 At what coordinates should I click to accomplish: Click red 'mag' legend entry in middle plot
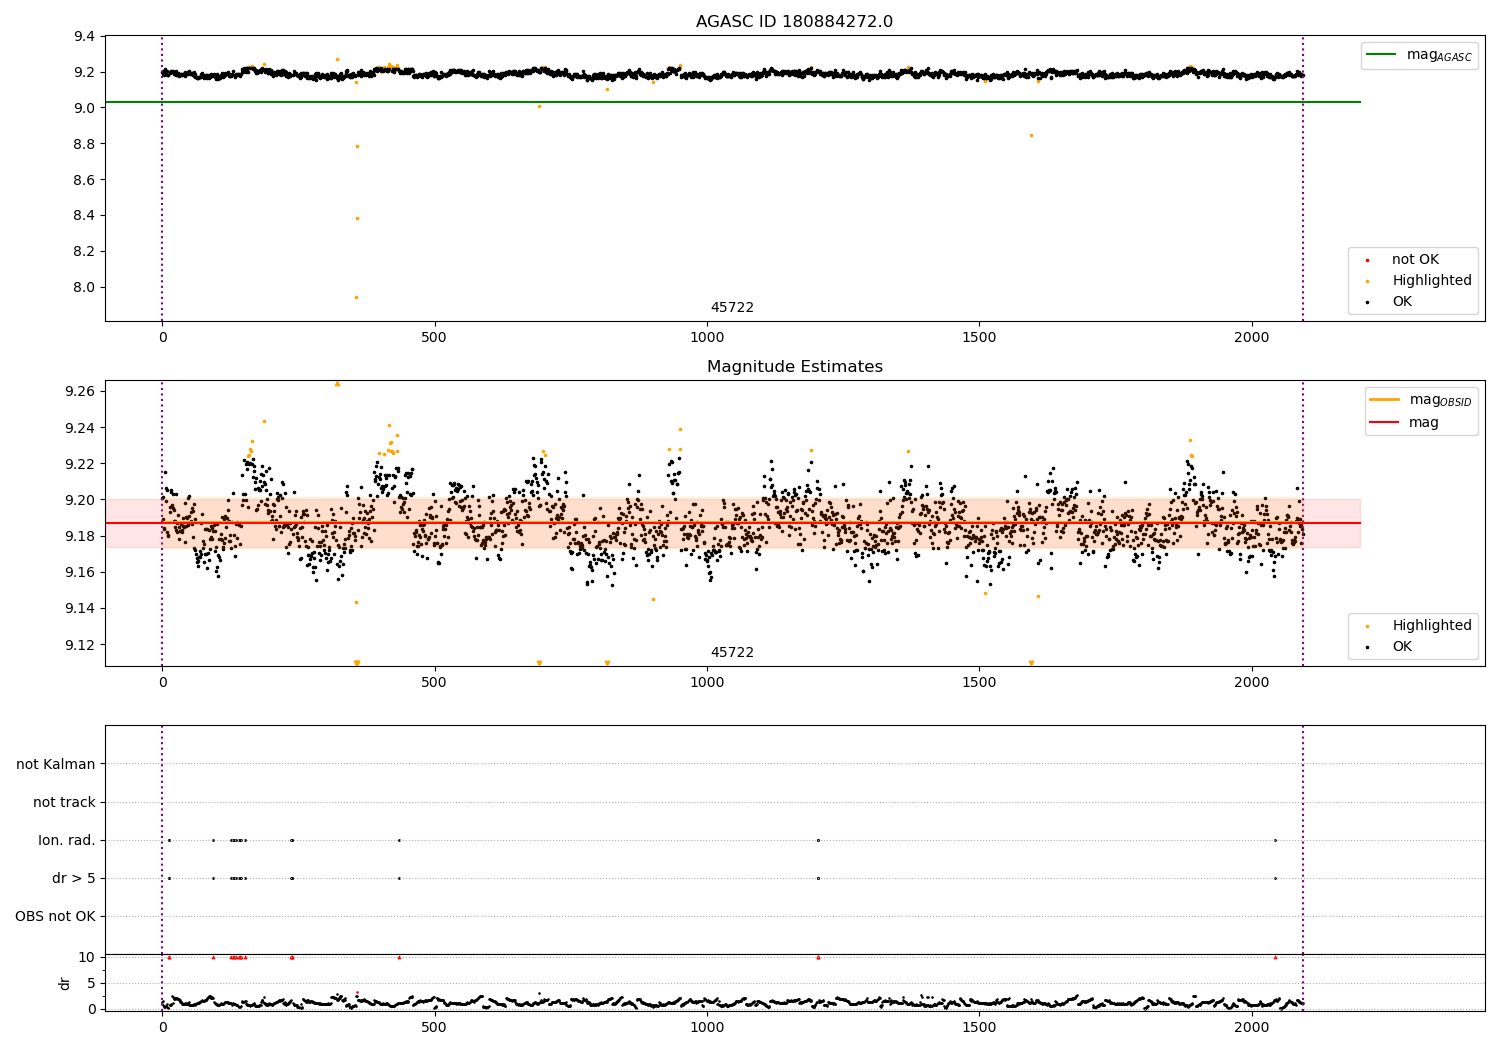pos(1405,423)
